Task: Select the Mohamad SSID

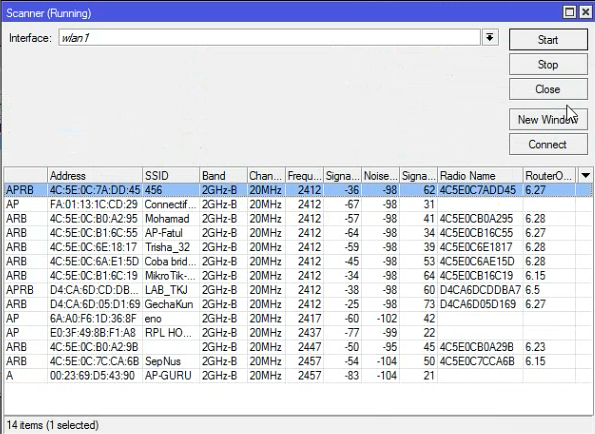Action: click(167, 219)
